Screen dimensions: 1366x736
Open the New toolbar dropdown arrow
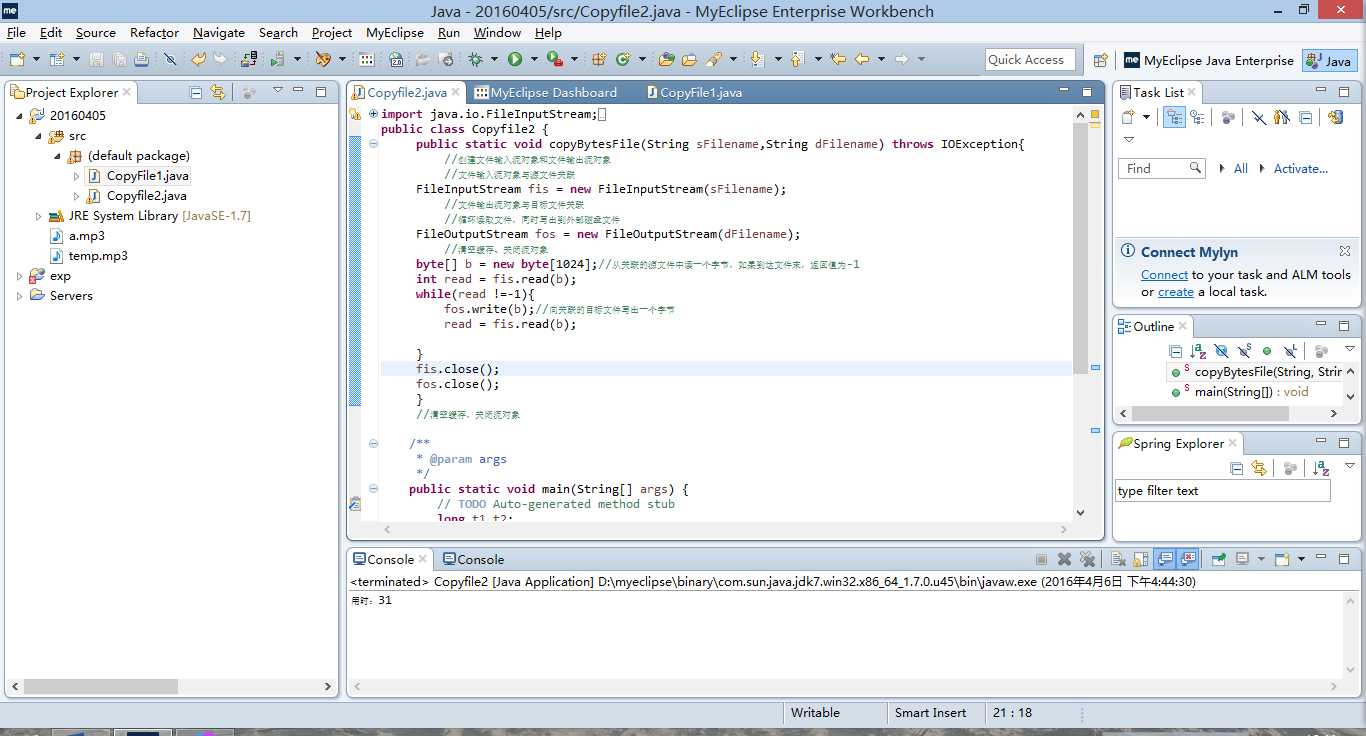point(36,60)
